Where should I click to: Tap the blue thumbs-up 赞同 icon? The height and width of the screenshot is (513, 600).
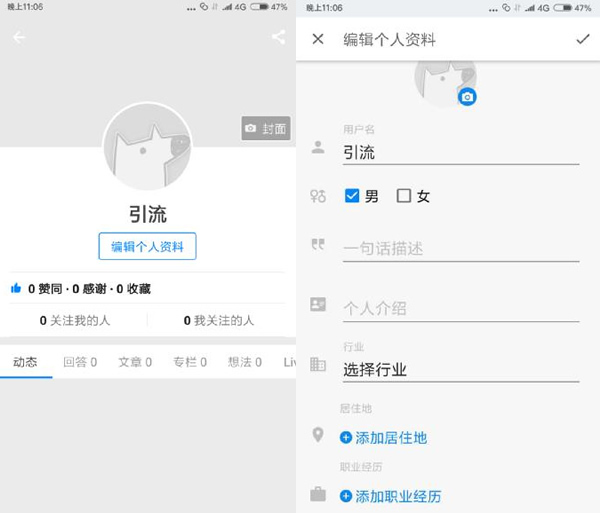coord(16,289)
